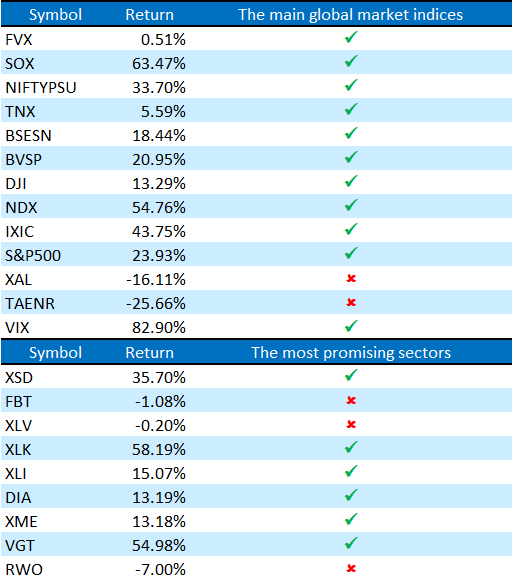Screen dimensions: 513x578
Task: Click the red cross icon in the RWO row
Action: coord(351,568)
